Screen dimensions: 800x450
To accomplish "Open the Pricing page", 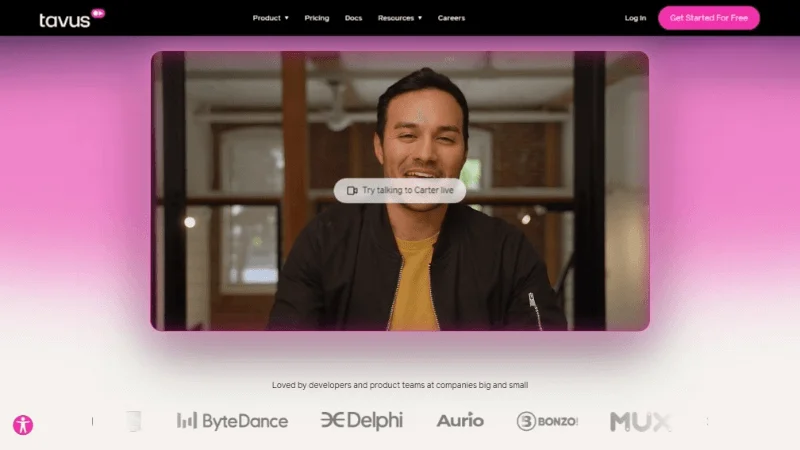I will (x=316, y=18).
